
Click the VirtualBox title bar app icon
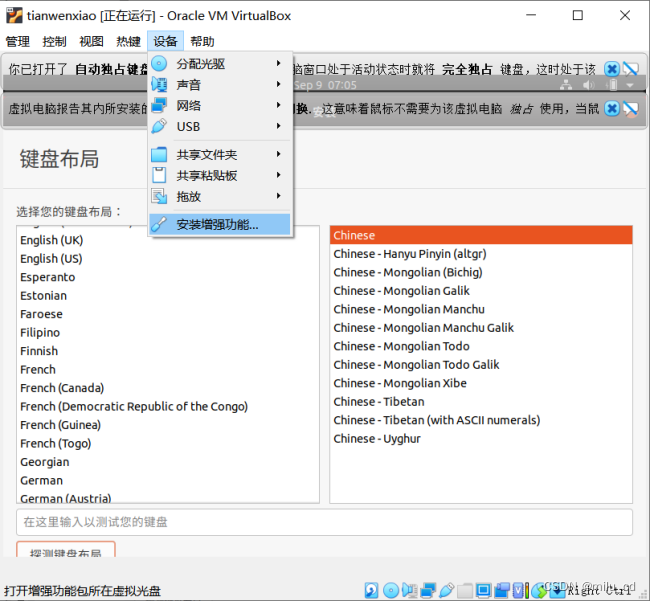[x=14, y=16]
